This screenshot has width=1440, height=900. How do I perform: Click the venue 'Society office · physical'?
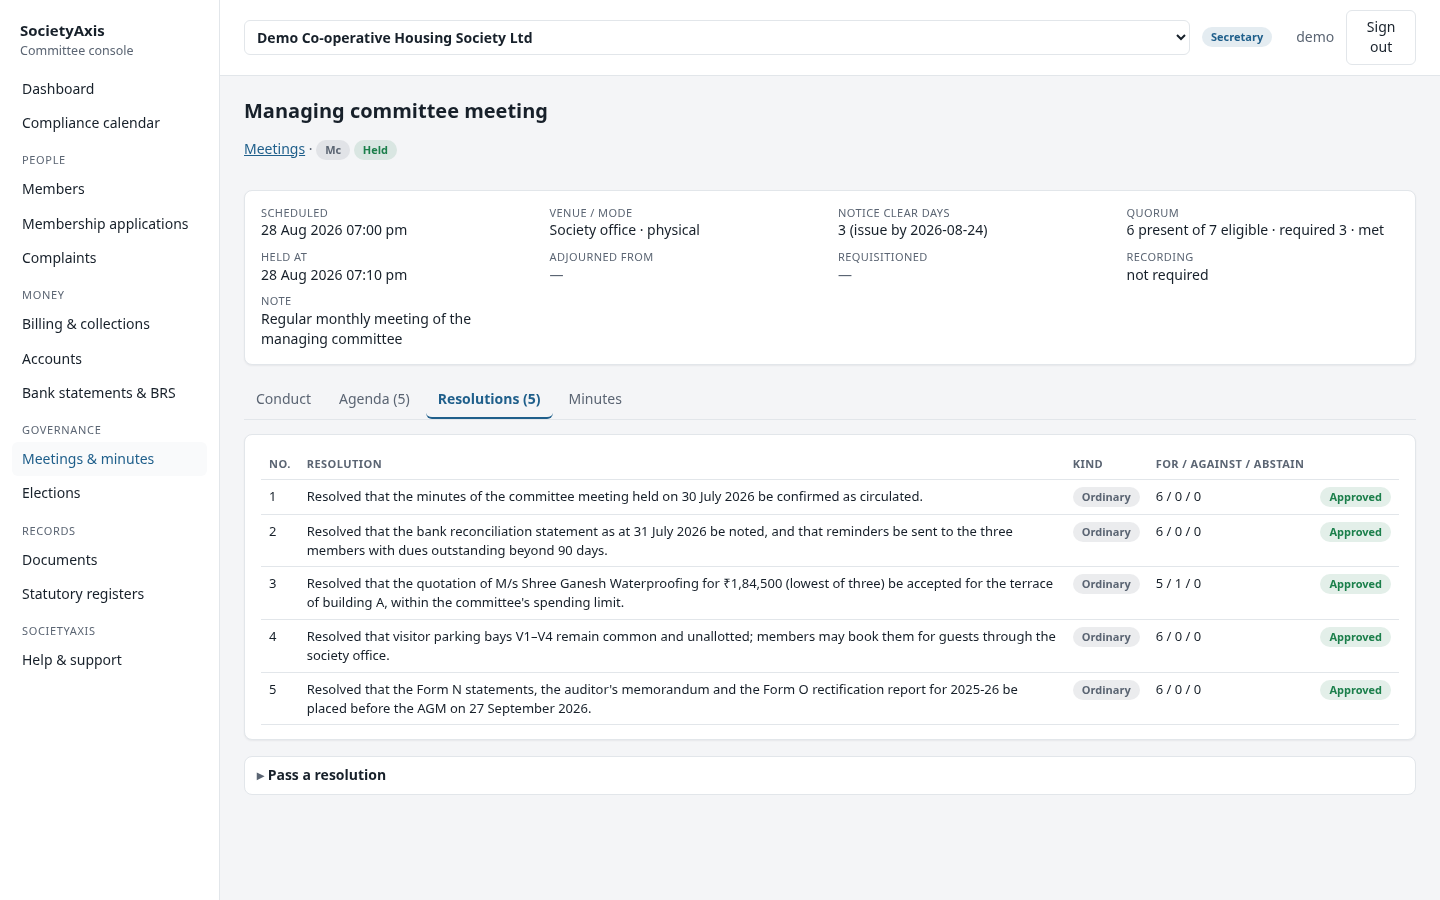[x=624, y=230]
